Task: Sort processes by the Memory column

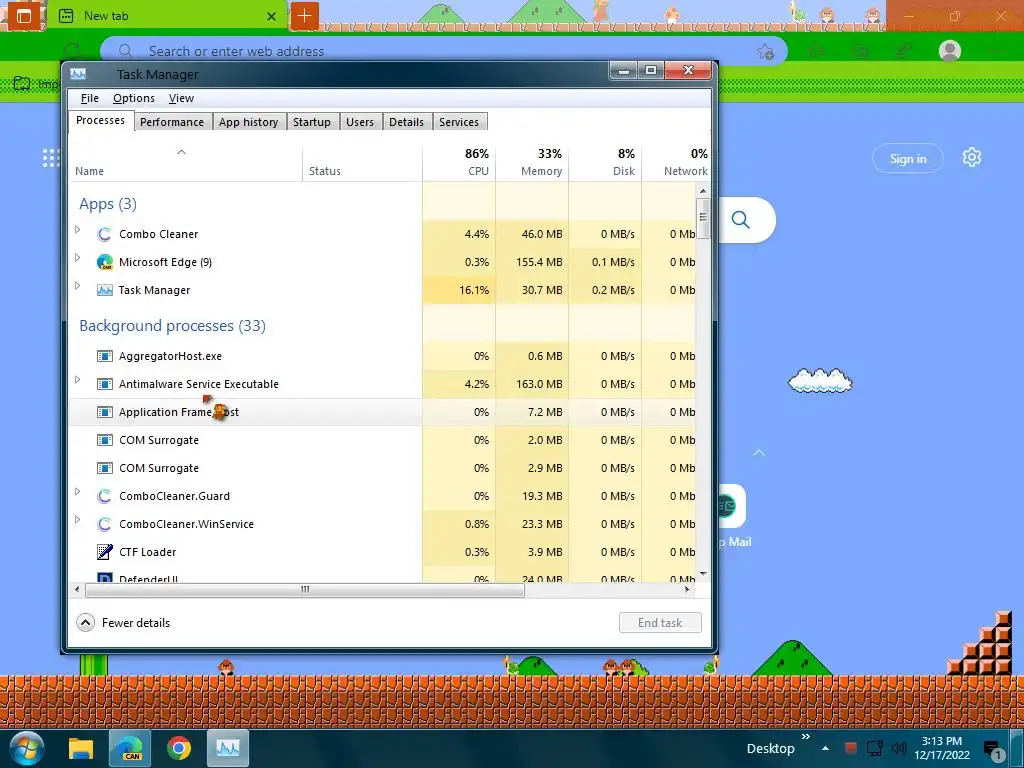Action: [532, 162]
